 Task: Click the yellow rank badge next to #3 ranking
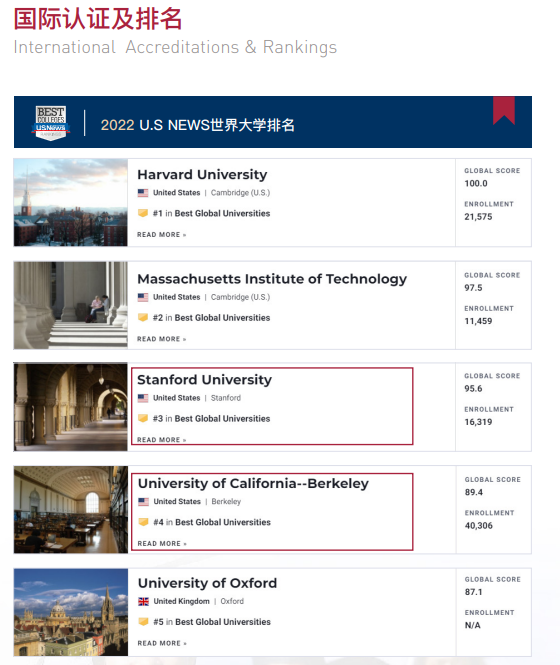[x=143, y=418]
